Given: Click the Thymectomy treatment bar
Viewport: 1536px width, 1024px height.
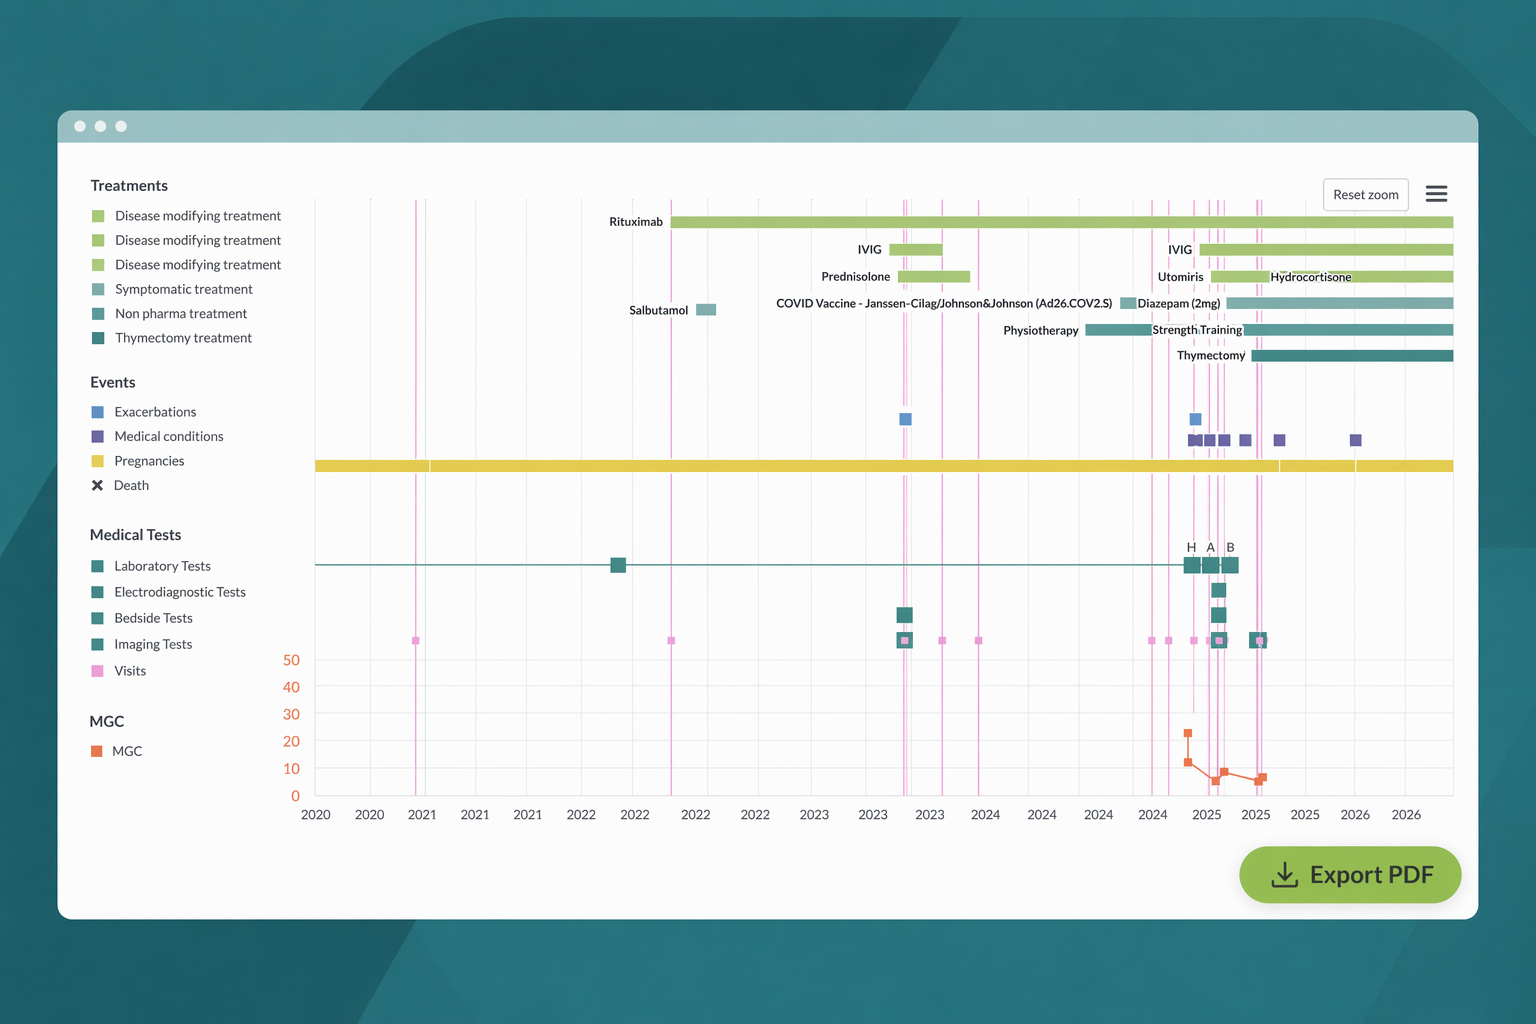Looking at the screenshot, I should [x=1352, y=356].
